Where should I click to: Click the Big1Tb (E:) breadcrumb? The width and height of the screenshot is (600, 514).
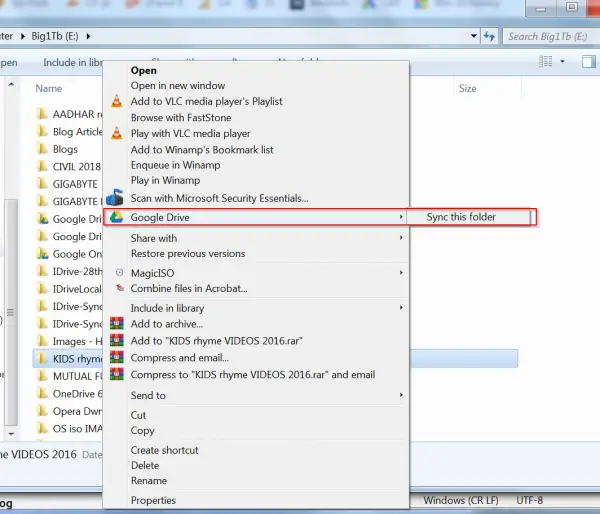pyautogui.click(x=55, y=36)
